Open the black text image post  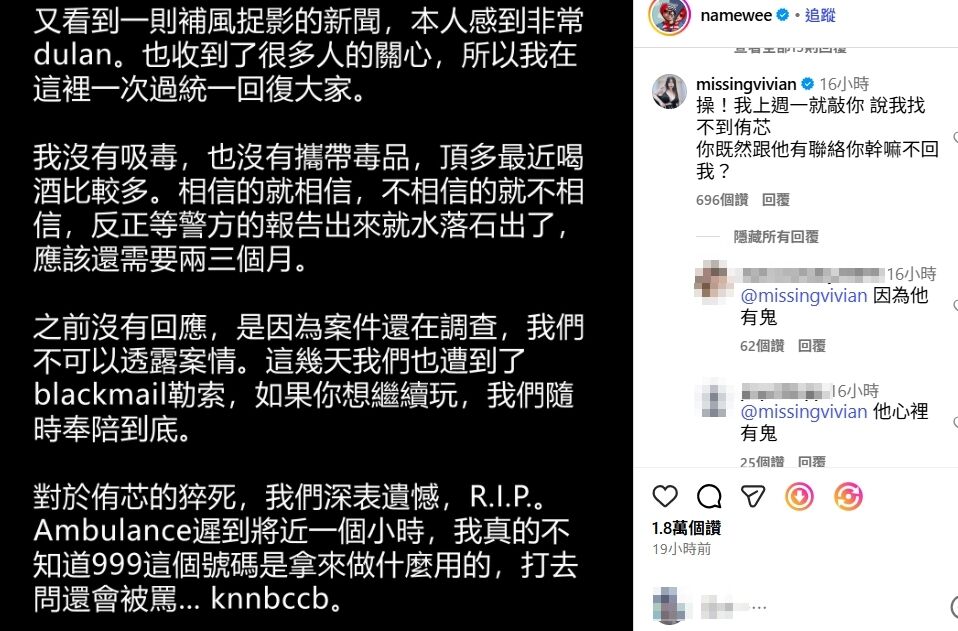pyautogui.click(x=316, y=315)
